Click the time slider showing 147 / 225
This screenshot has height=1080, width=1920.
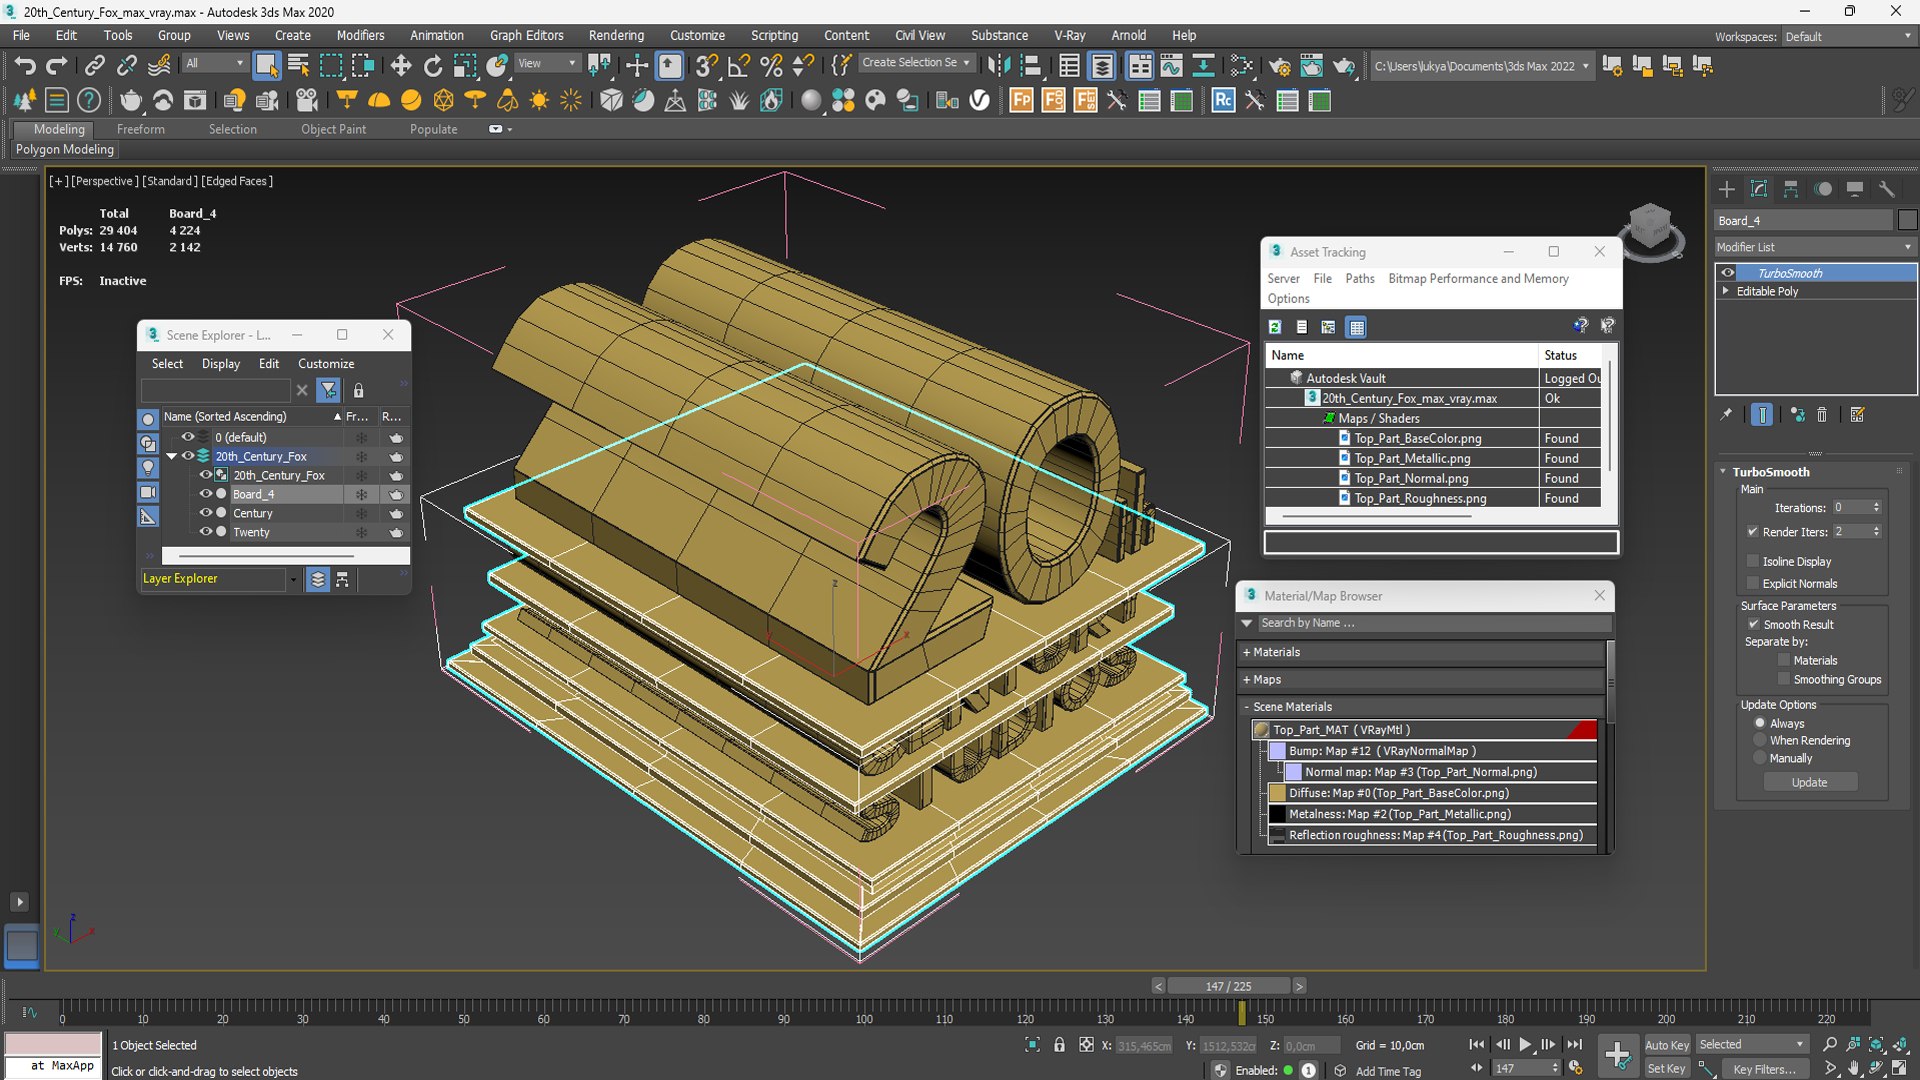pos(1228,986)
